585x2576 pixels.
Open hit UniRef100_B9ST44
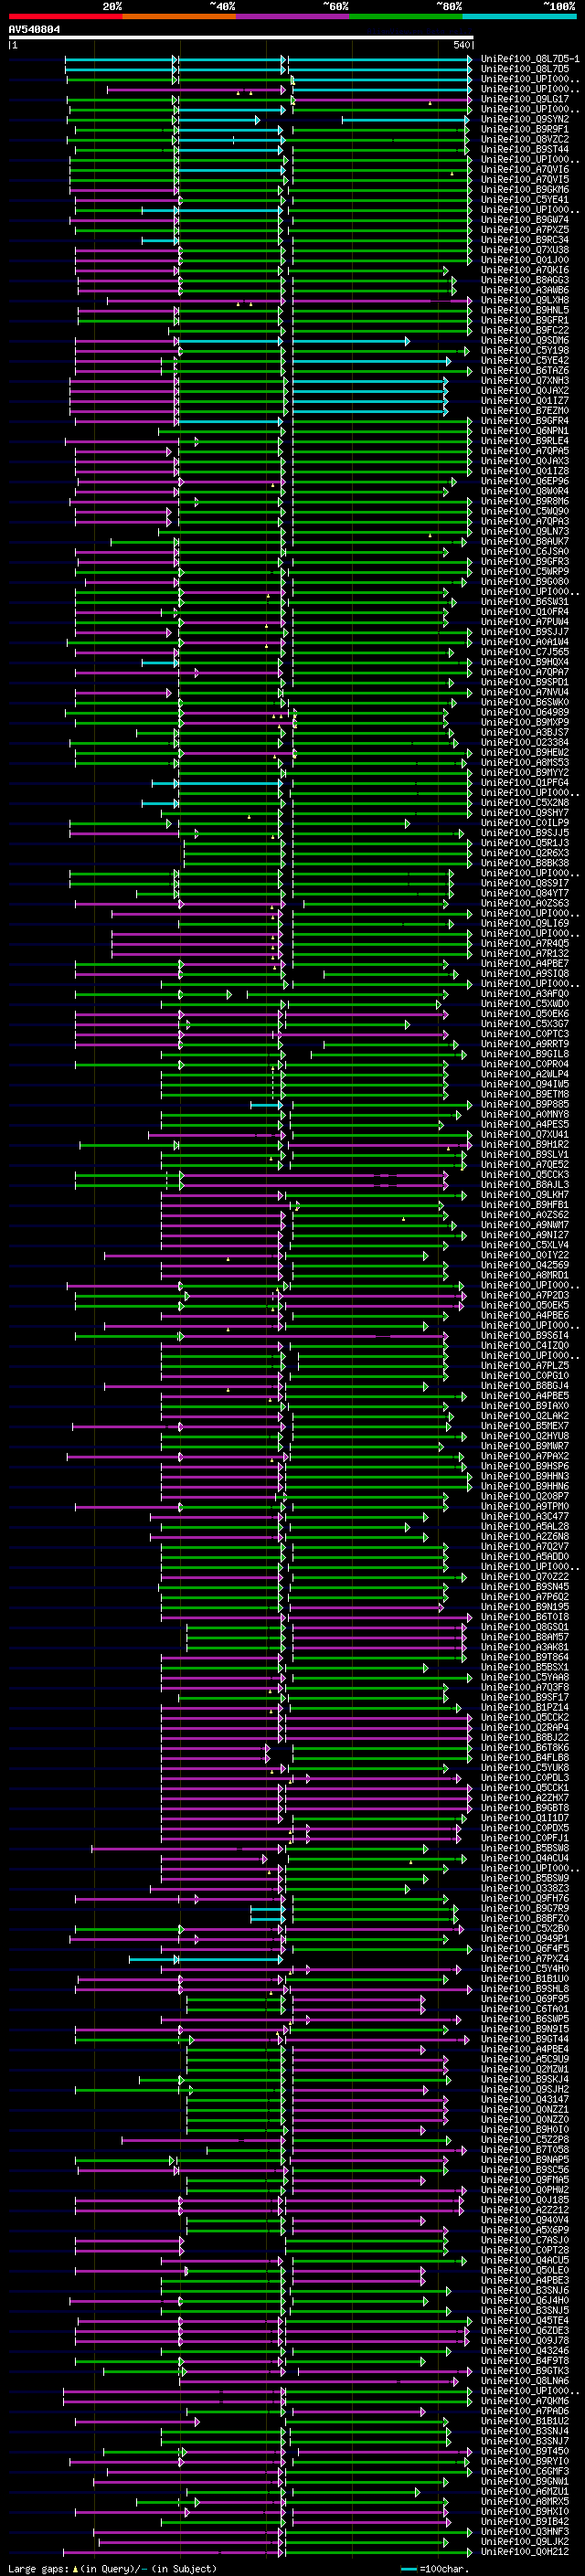tap(524, 149)
